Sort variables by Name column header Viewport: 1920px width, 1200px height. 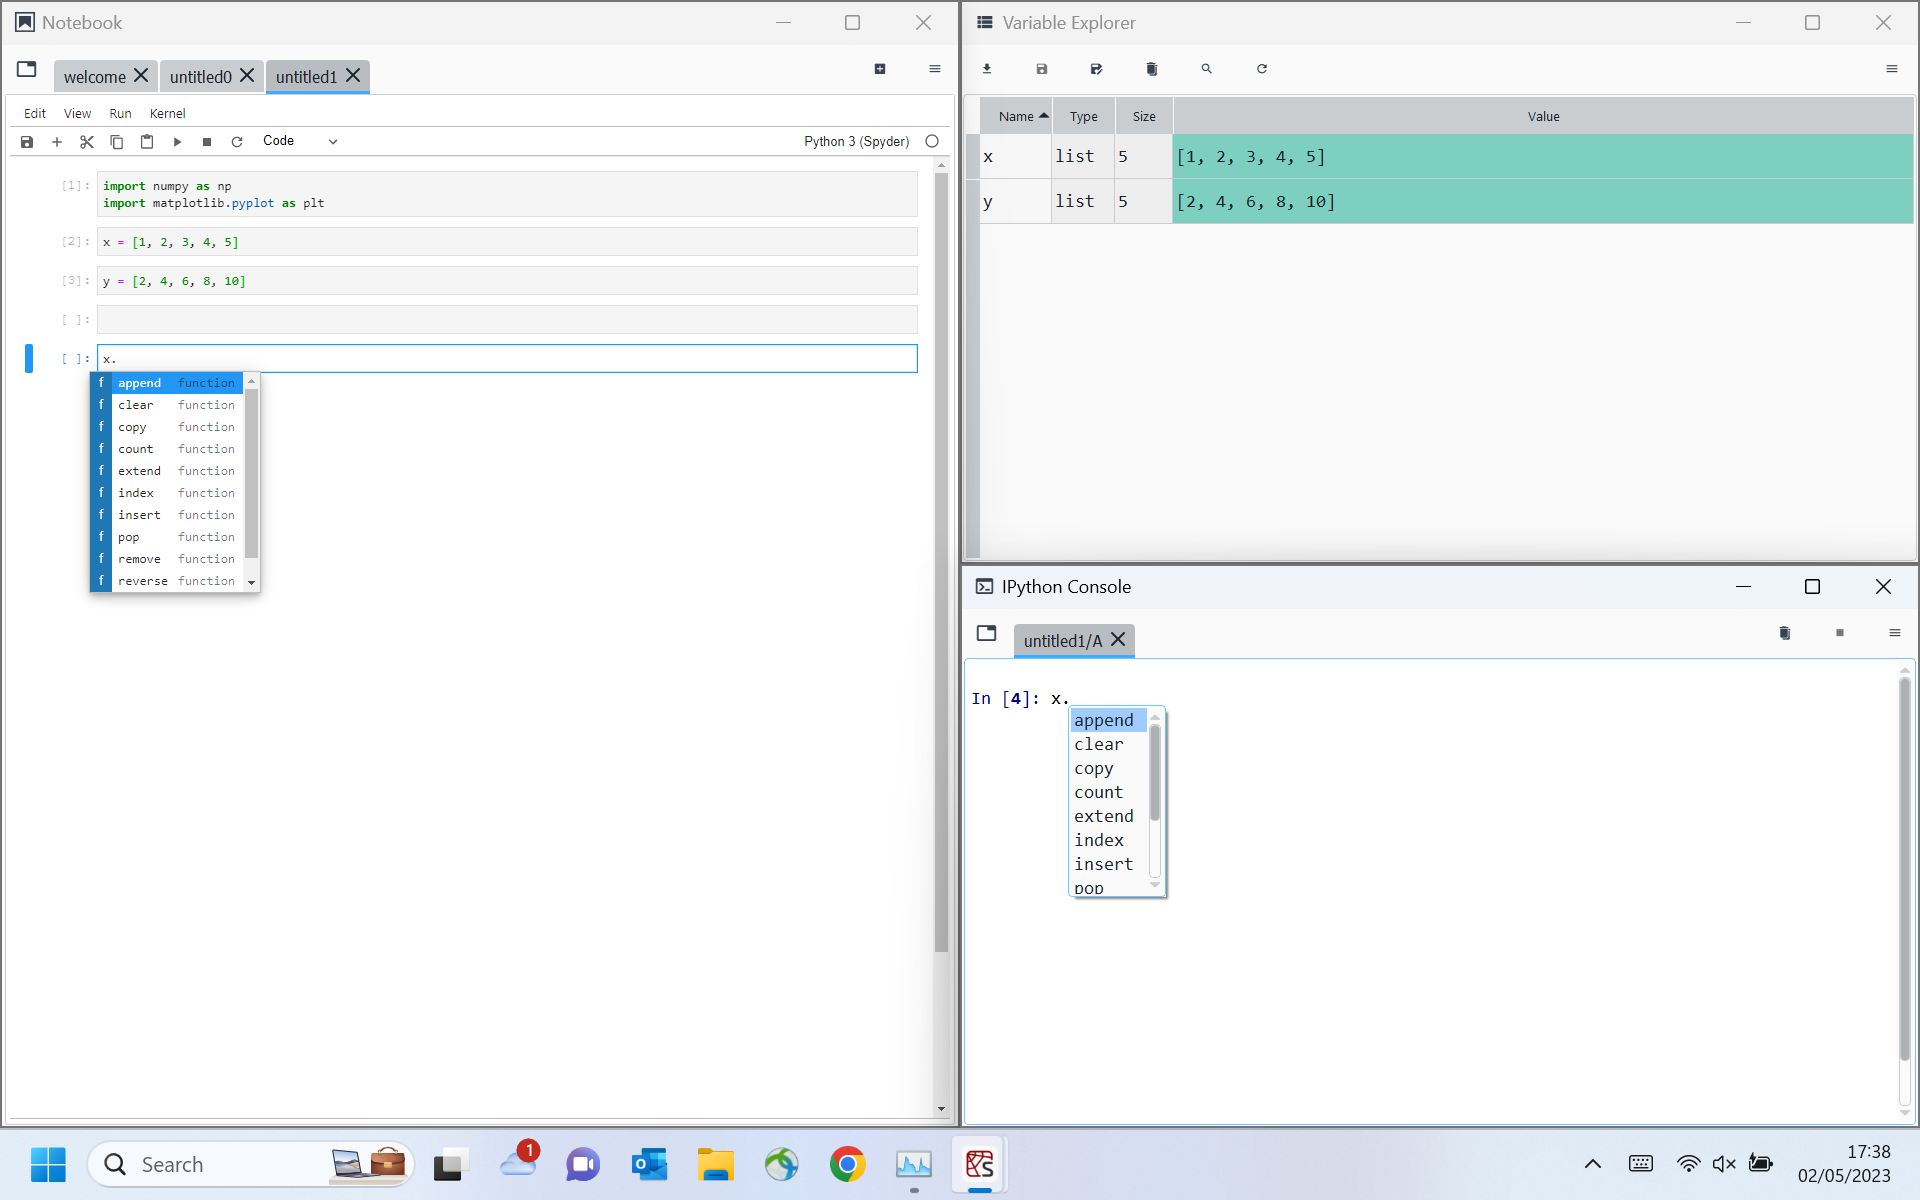coord(1016,117)
